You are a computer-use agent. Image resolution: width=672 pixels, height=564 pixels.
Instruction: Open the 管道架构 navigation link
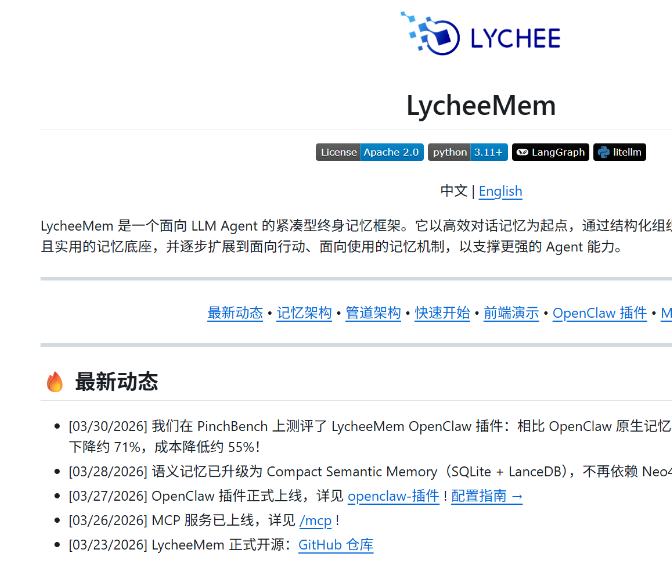pyautogui.click(x=373, y=313)
